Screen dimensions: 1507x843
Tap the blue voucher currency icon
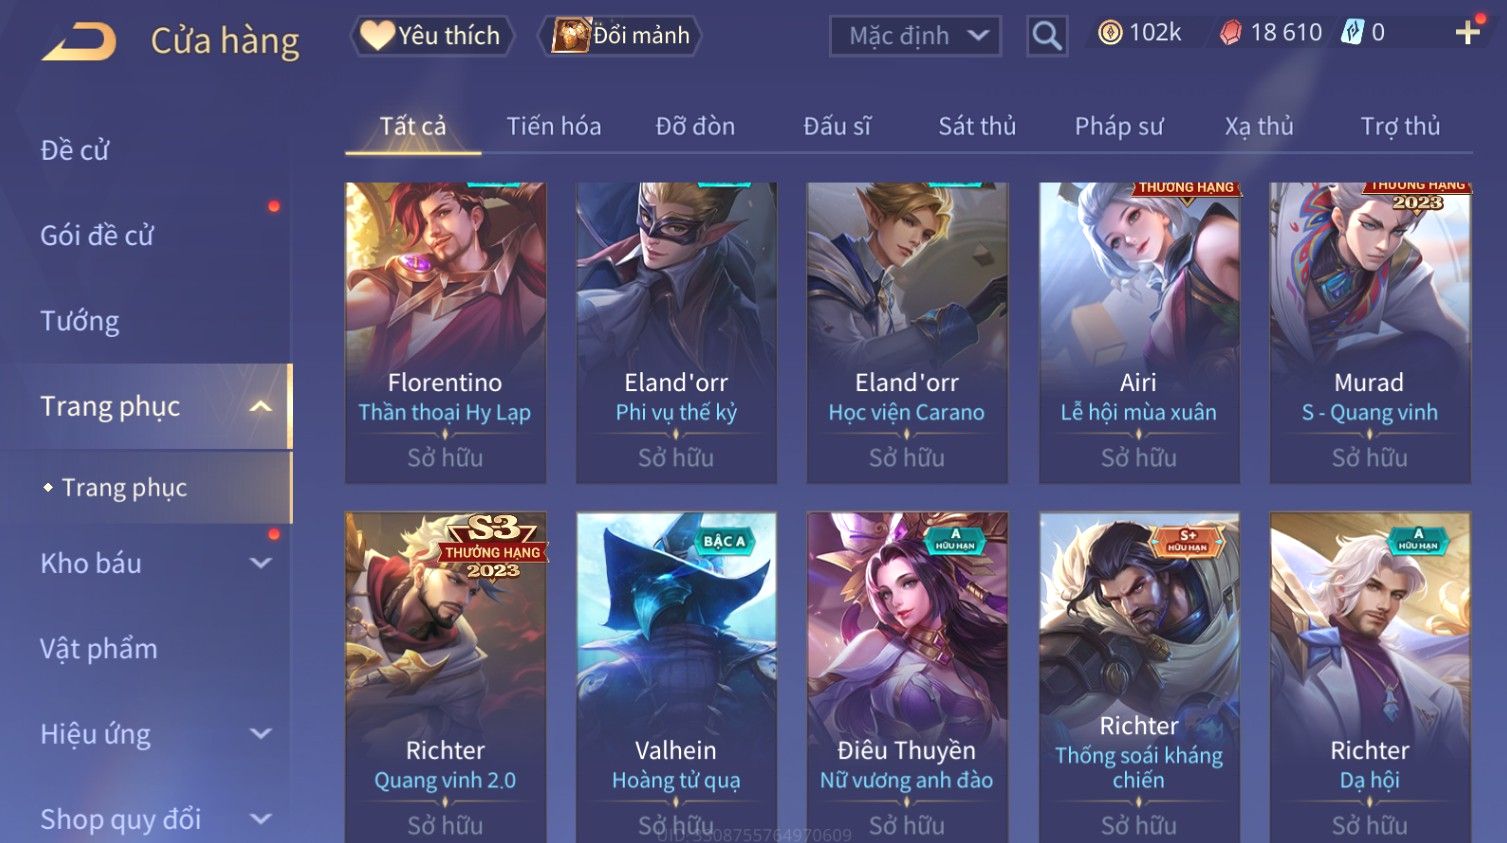(1352, 32)
